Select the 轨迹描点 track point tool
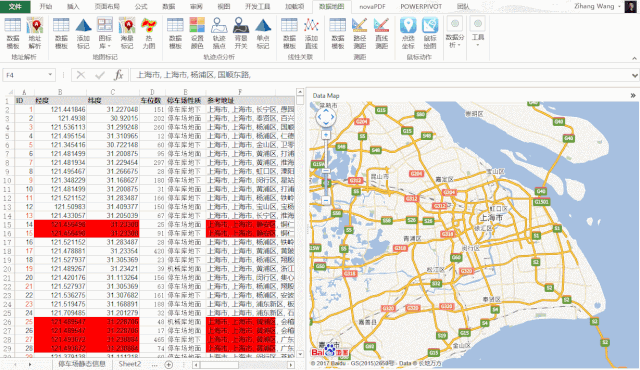The width and height of the screenshot is (640, 370). pyautogui.click(x=219, y=33)
